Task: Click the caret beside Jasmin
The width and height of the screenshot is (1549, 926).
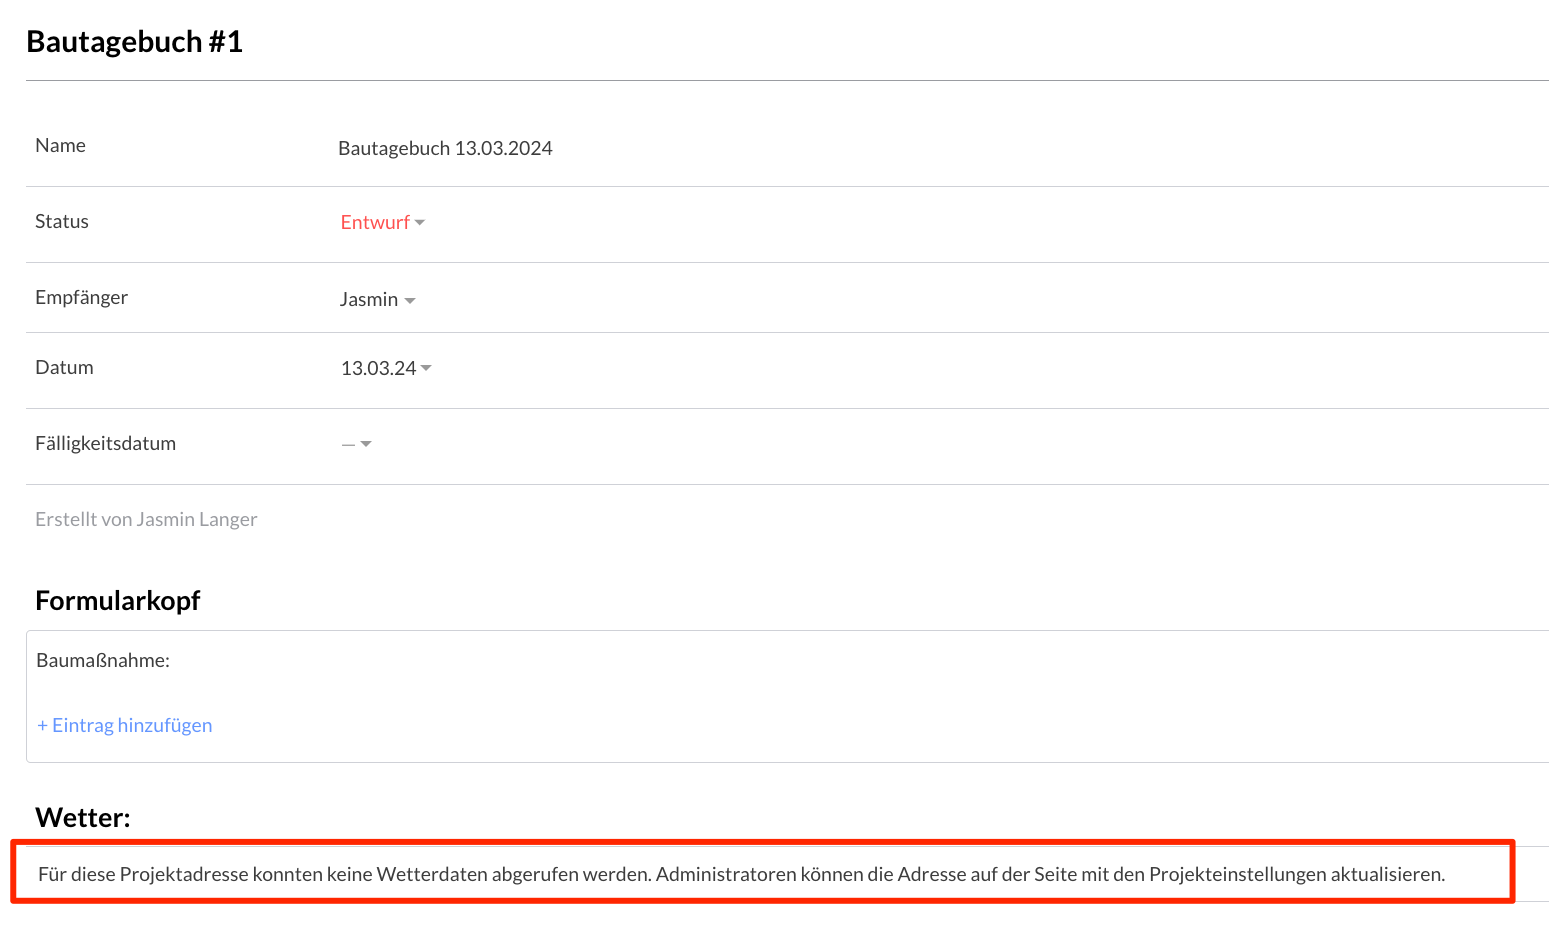Action: pyautogui.click(x=410, y=301)
